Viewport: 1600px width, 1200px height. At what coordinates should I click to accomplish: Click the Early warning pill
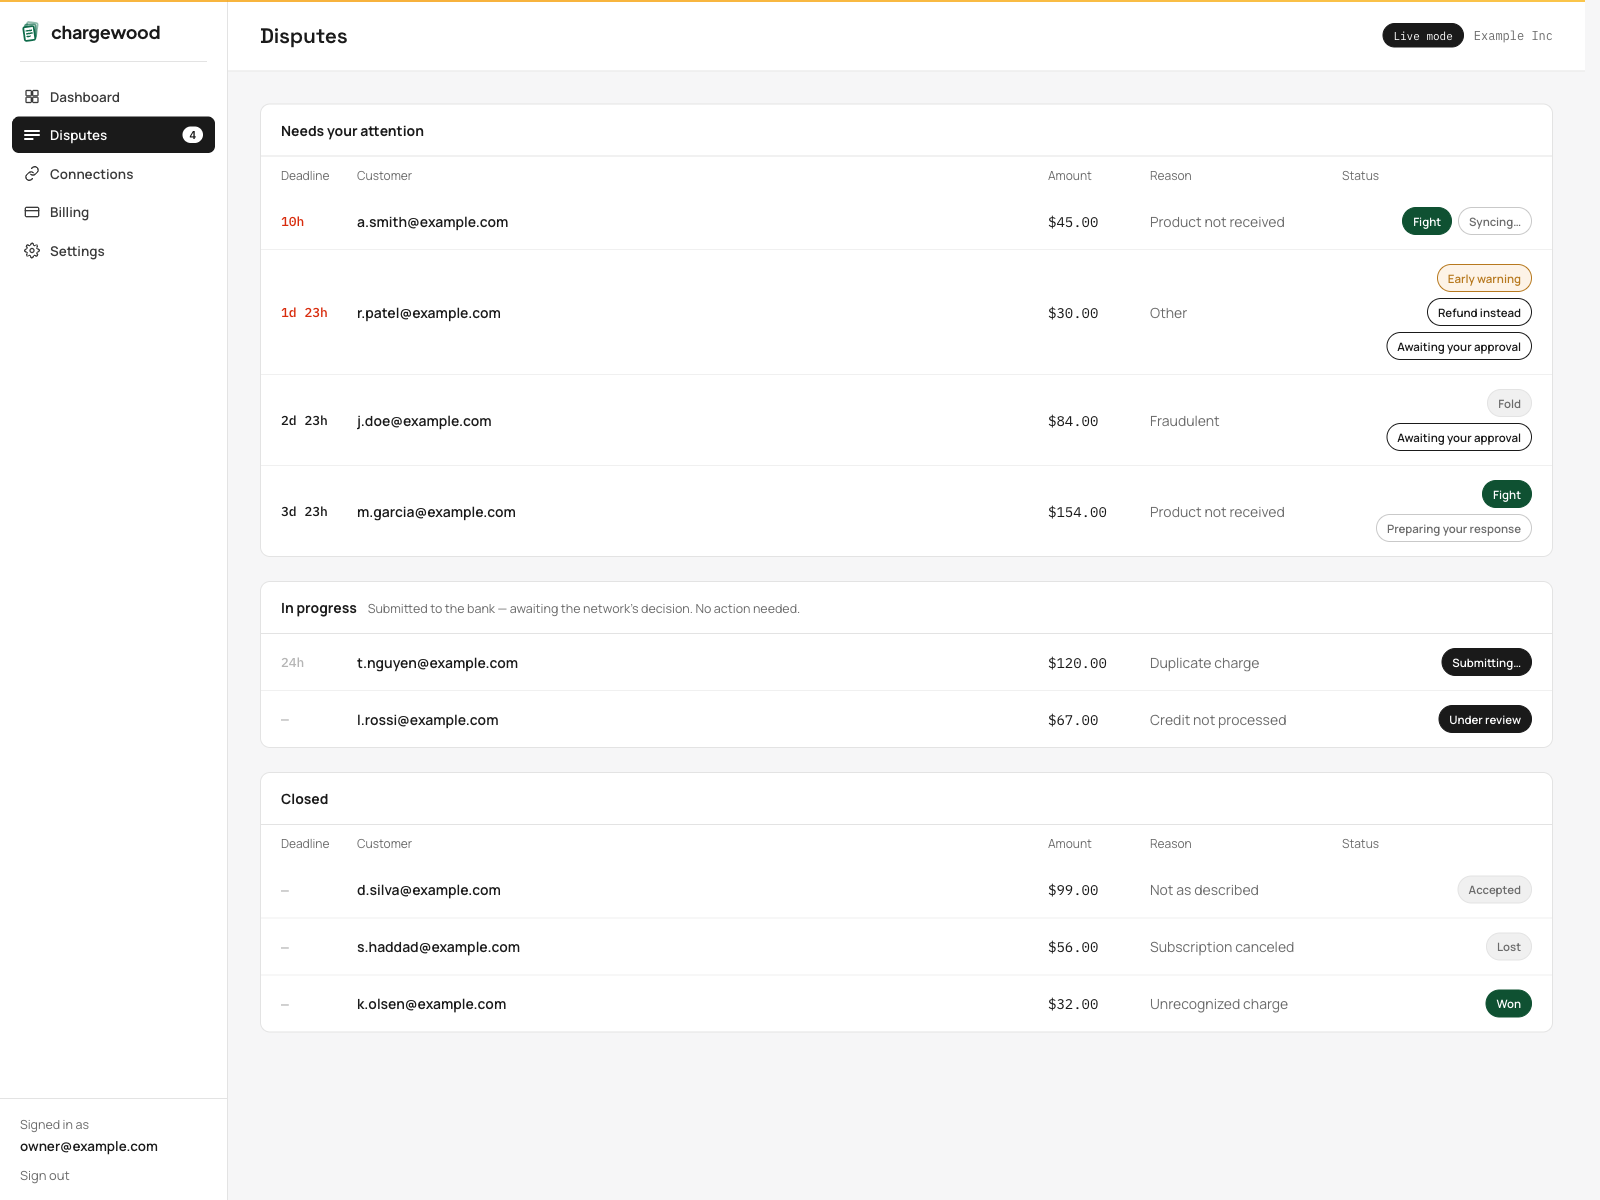pyautogui.click(x=1484, y=279)
